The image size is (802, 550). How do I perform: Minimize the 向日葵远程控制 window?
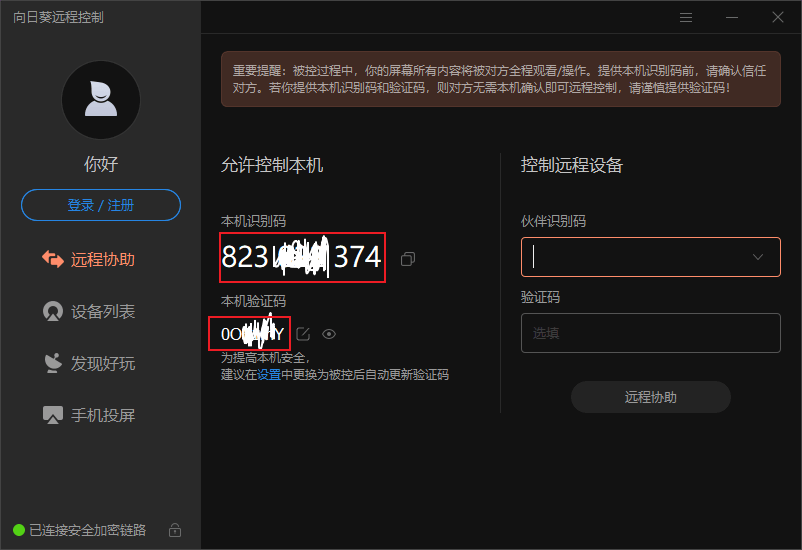pos(732,17)
